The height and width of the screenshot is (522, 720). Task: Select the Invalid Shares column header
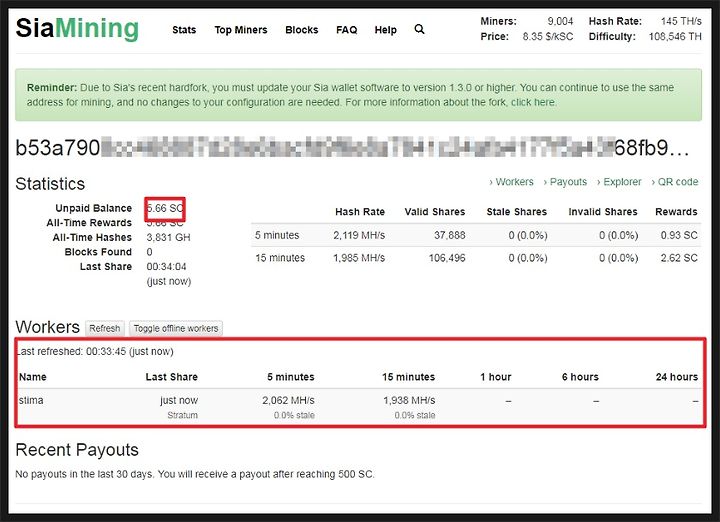(x=603, y=212)
